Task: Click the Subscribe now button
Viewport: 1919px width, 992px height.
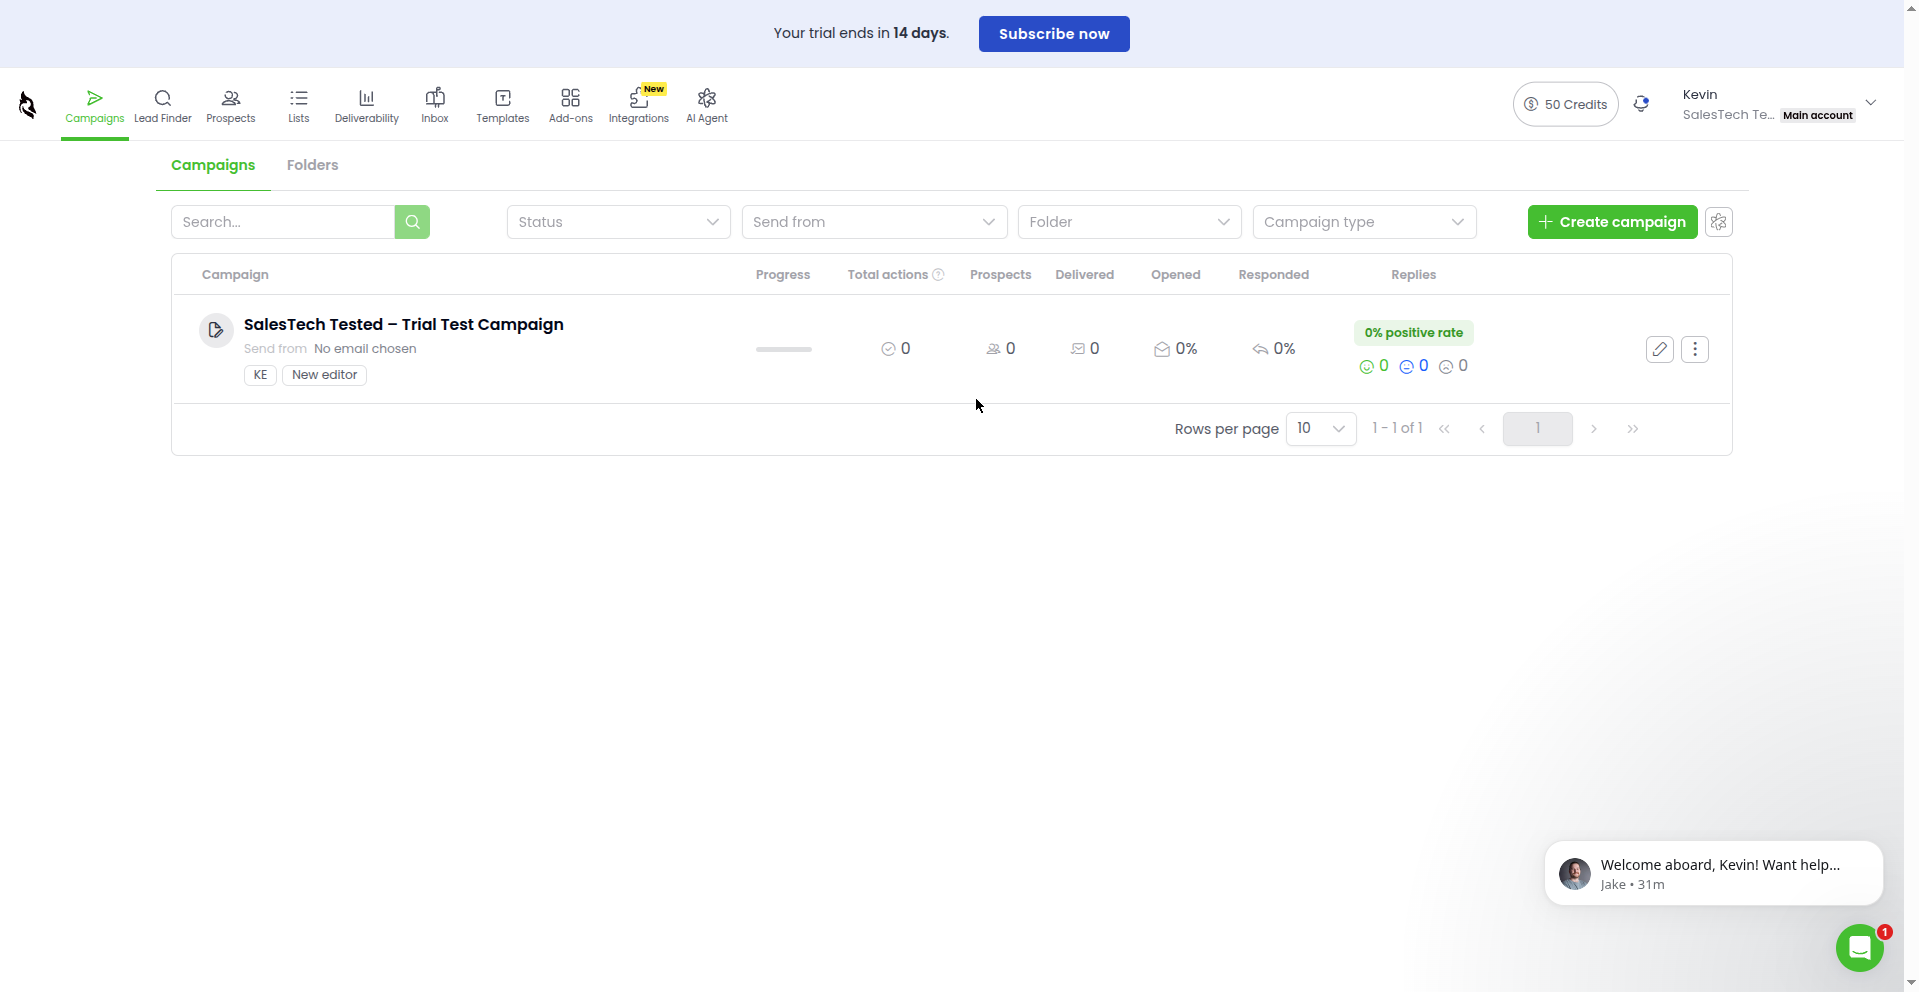Action: click(1054, 34)
